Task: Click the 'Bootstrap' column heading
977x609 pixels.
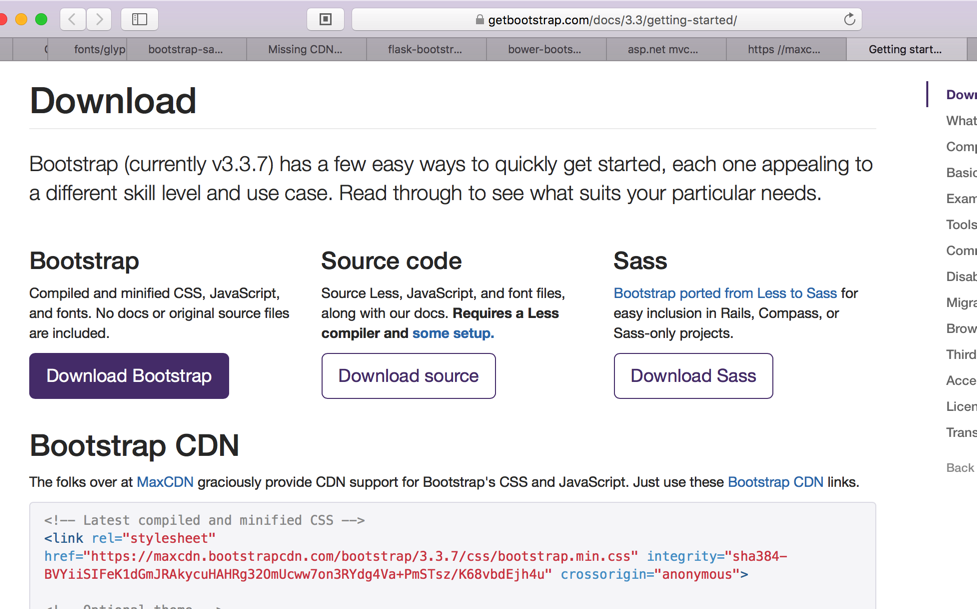Action: [84, 261]
